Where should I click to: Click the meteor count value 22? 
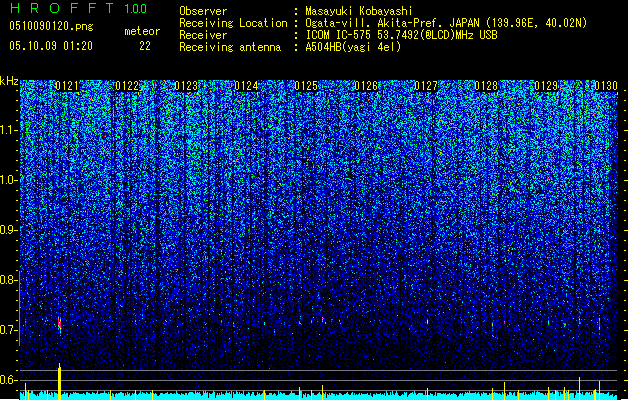click(x=145, y=46)
